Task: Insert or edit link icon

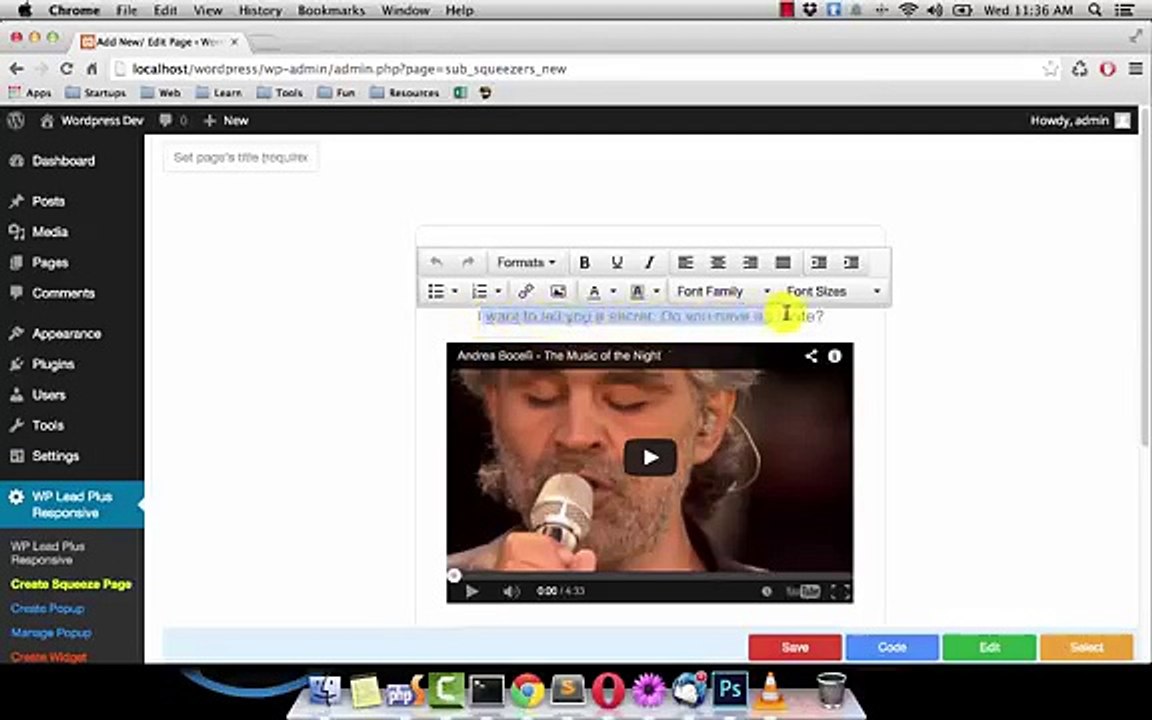Action: pyautogui.click(x=525, y=292)
